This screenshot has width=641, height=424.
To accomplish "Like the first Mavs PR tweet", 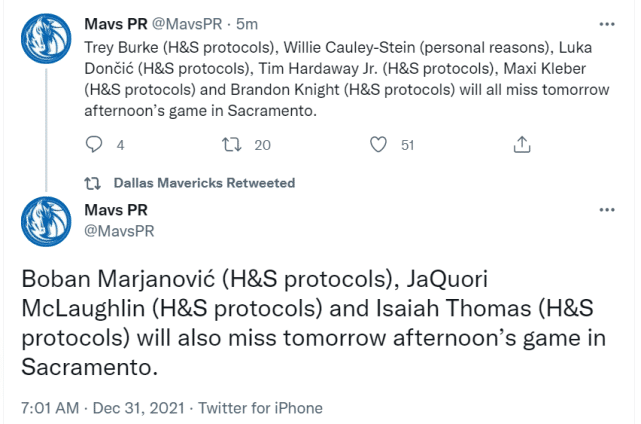I will (x=378, y=145).
